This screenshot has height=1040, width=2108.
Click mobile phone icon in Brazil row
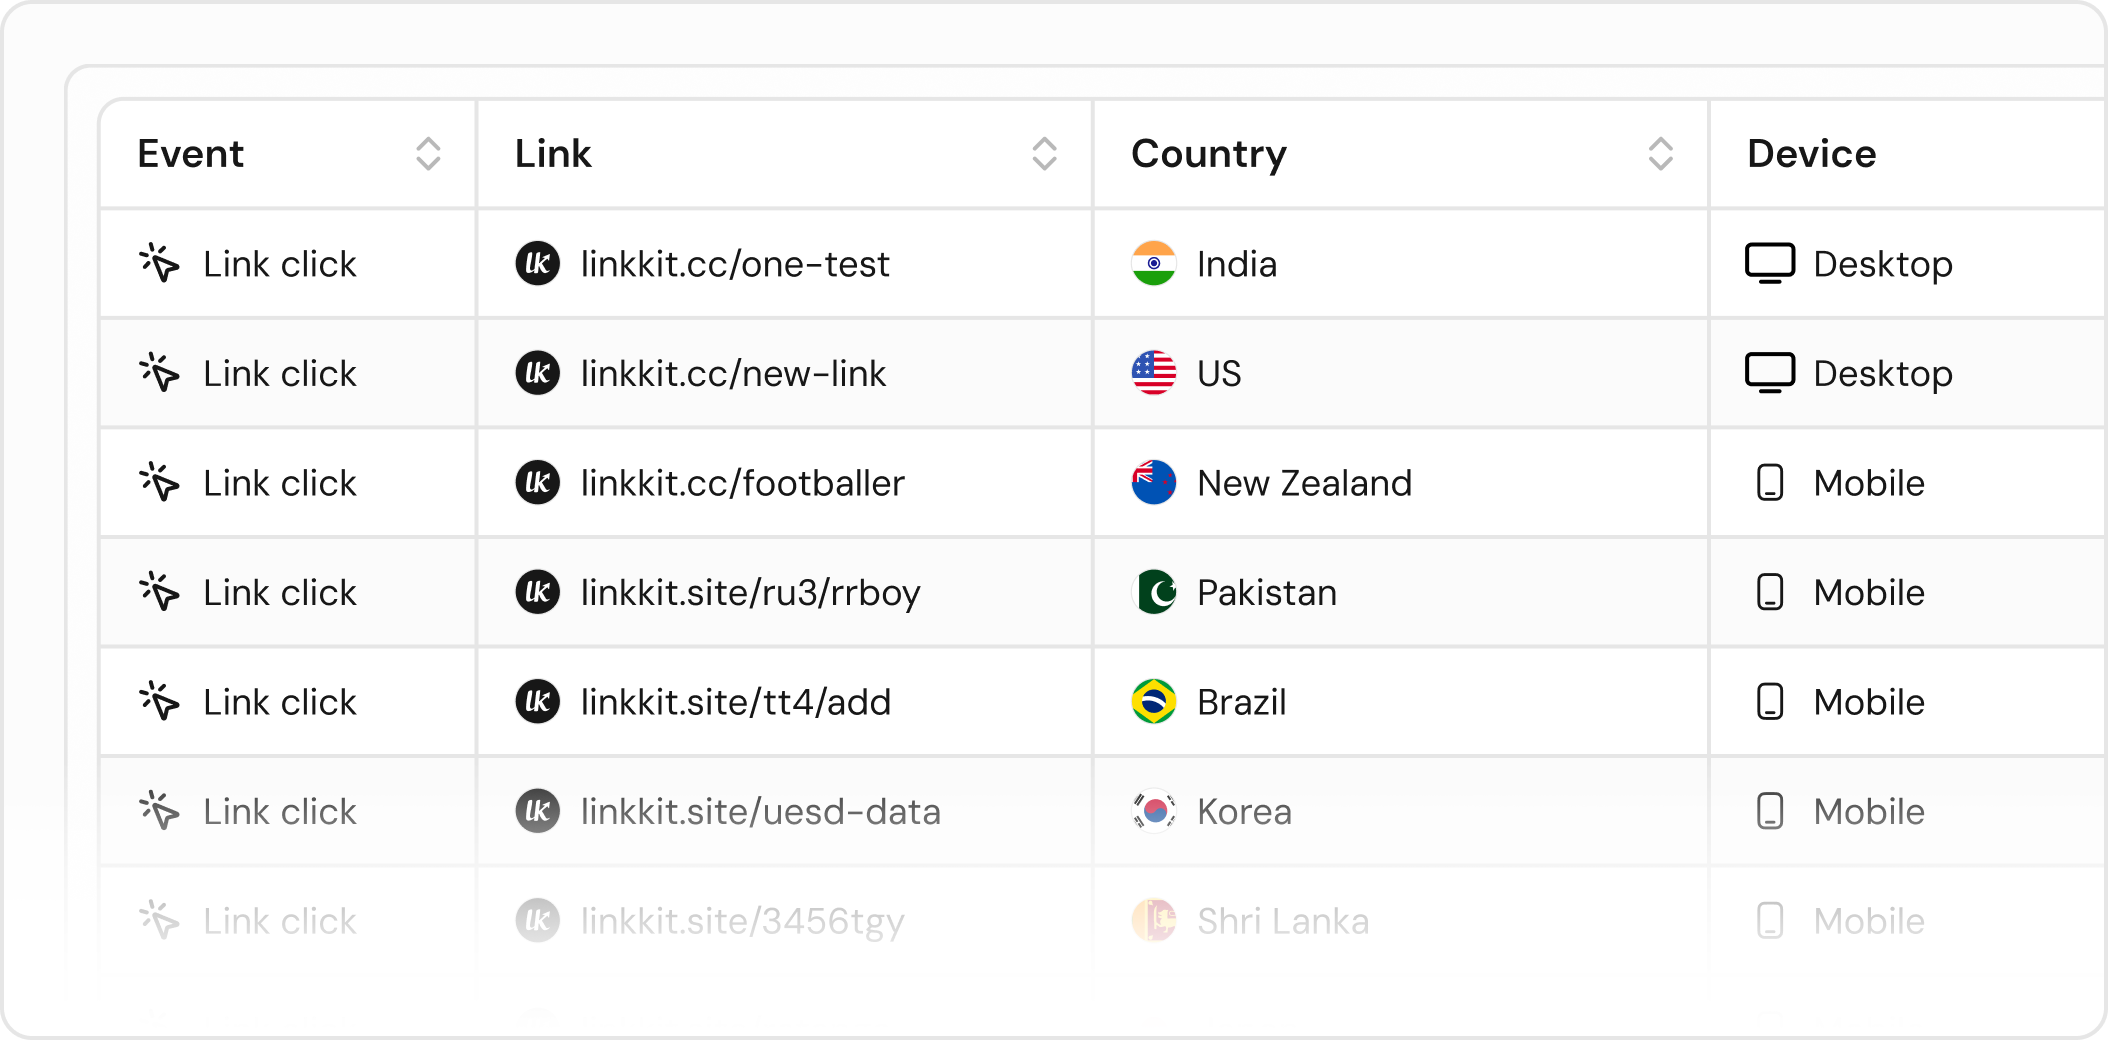tap(1769, 702)
